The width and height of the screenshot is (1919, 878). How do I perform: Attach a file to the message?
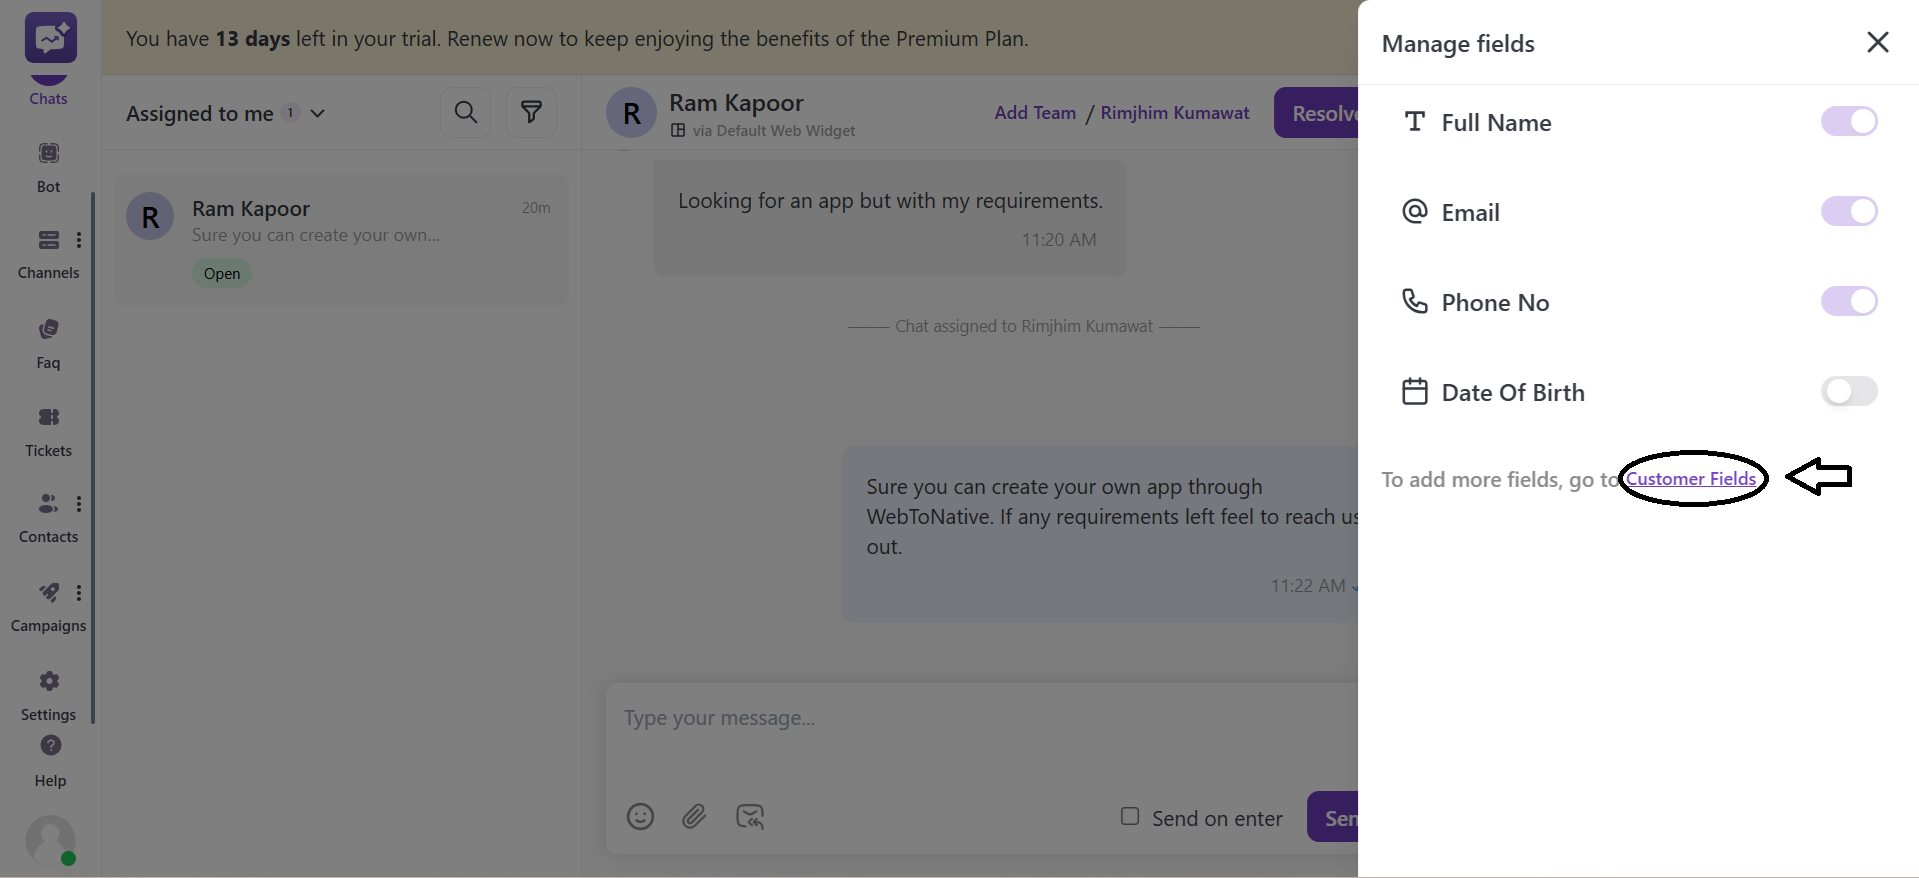695,817
